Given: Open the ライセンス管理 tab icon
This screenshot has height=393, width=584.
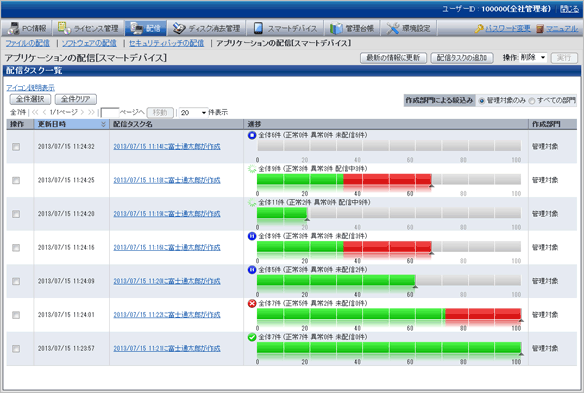Looking at the screenshot, I should (64, 28).
